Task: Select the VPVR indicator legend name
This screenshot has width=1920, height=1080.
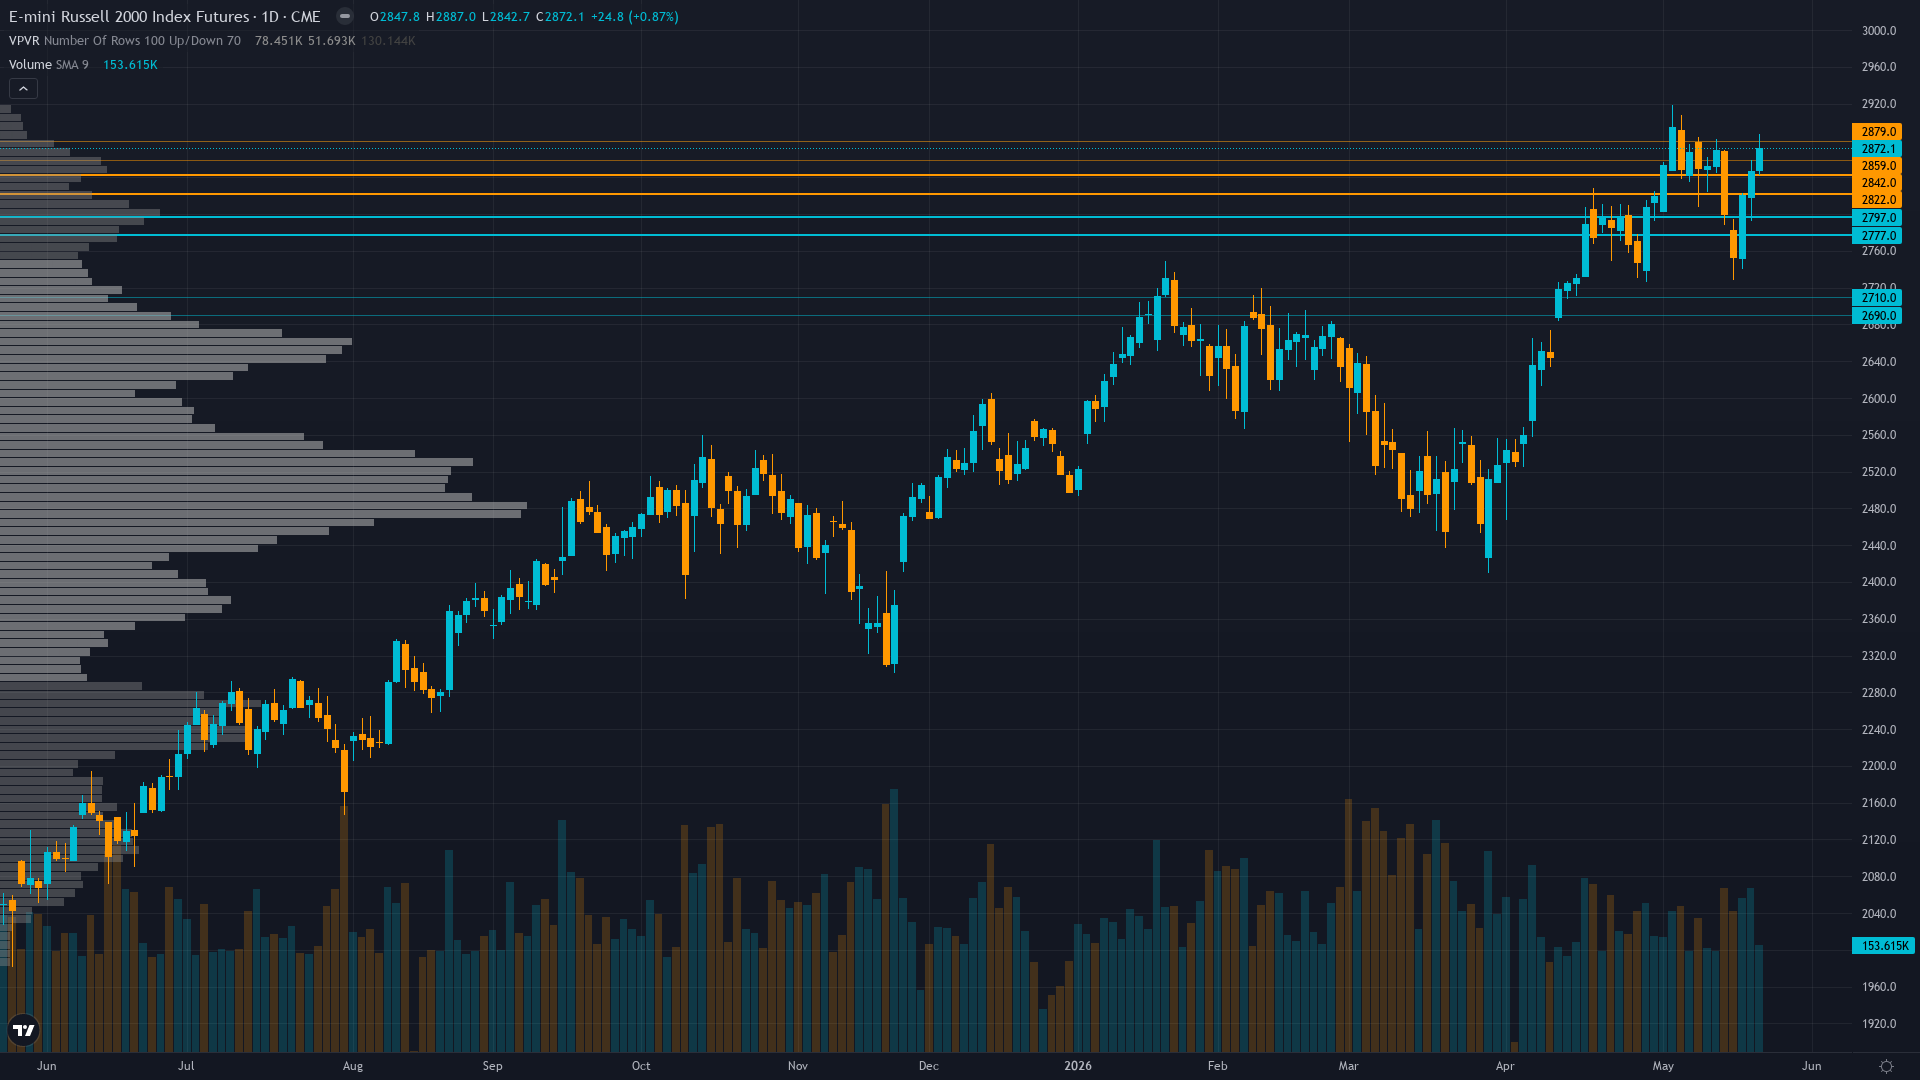Action: click(25, 41)
